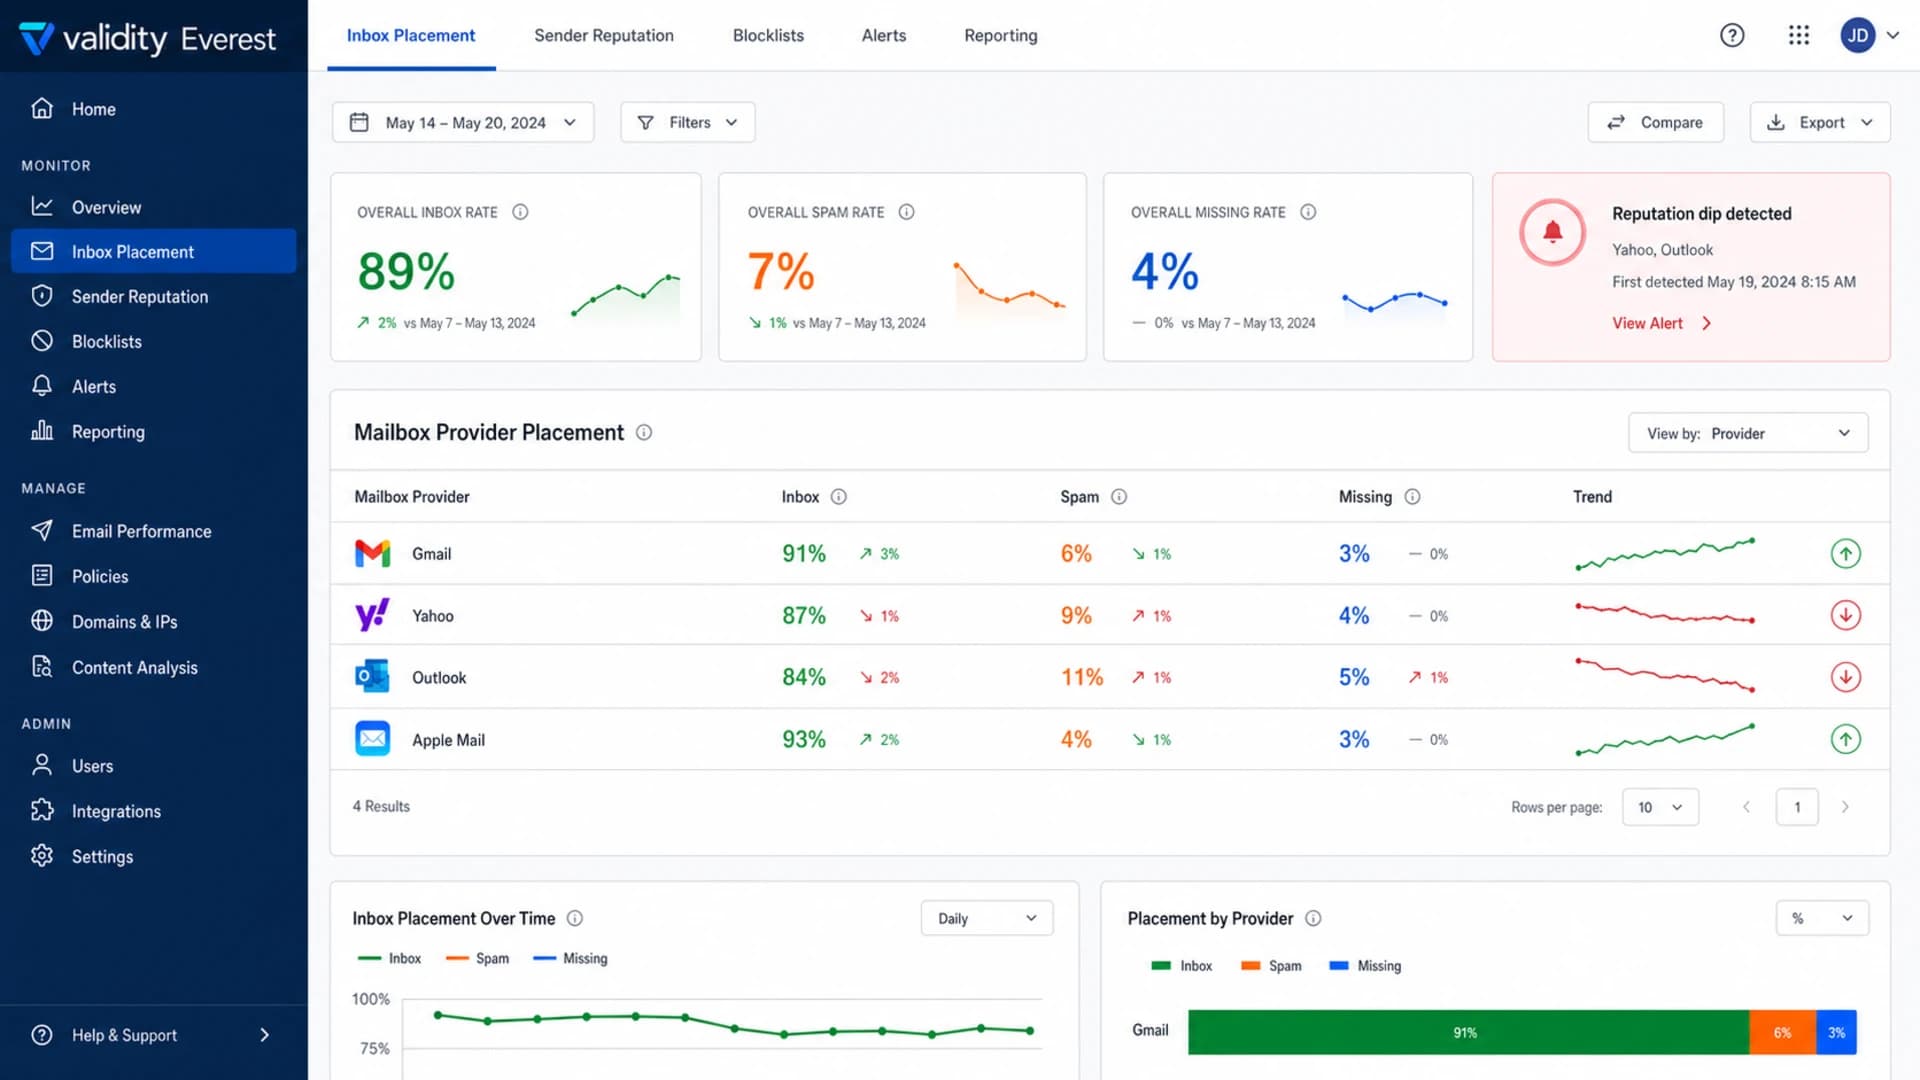Go to previous results page arrow
The height and width of the screenshot is (1080, 1920).
(x=1746, y=807)
